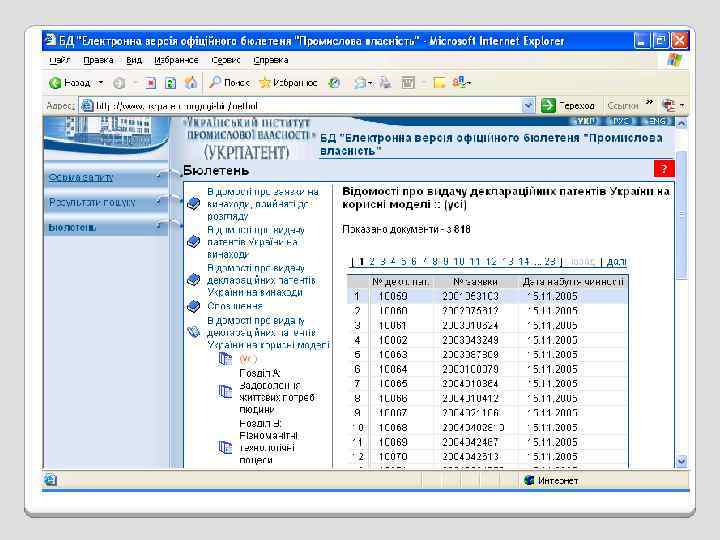Image resolution: width=720 pixels, height=540 pixels.
Task: Click the Stop loading icon
Action: pyautogui.click(x=151, y=83)
